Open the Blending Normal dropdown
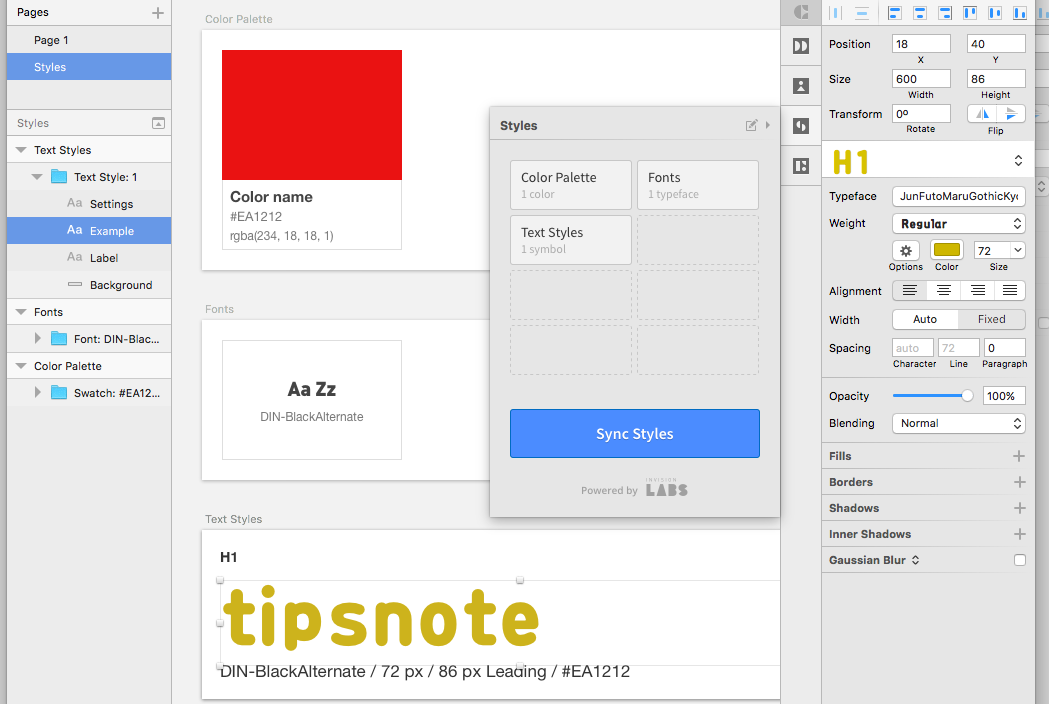Viewport: 1049px width, 704px height. [959, 423]
